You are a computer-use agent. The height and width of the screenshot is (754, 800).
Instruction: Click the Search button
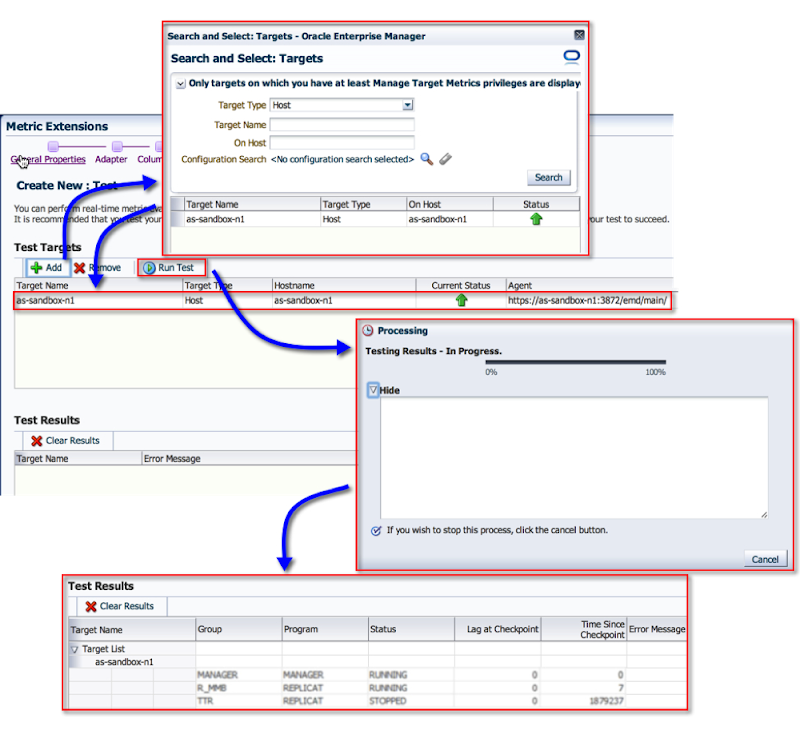(x=548, y=178)
